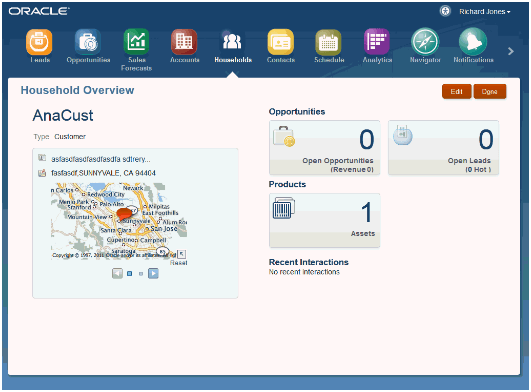
Task: Select the second carousel page dot
Action: tap(141, 274)
